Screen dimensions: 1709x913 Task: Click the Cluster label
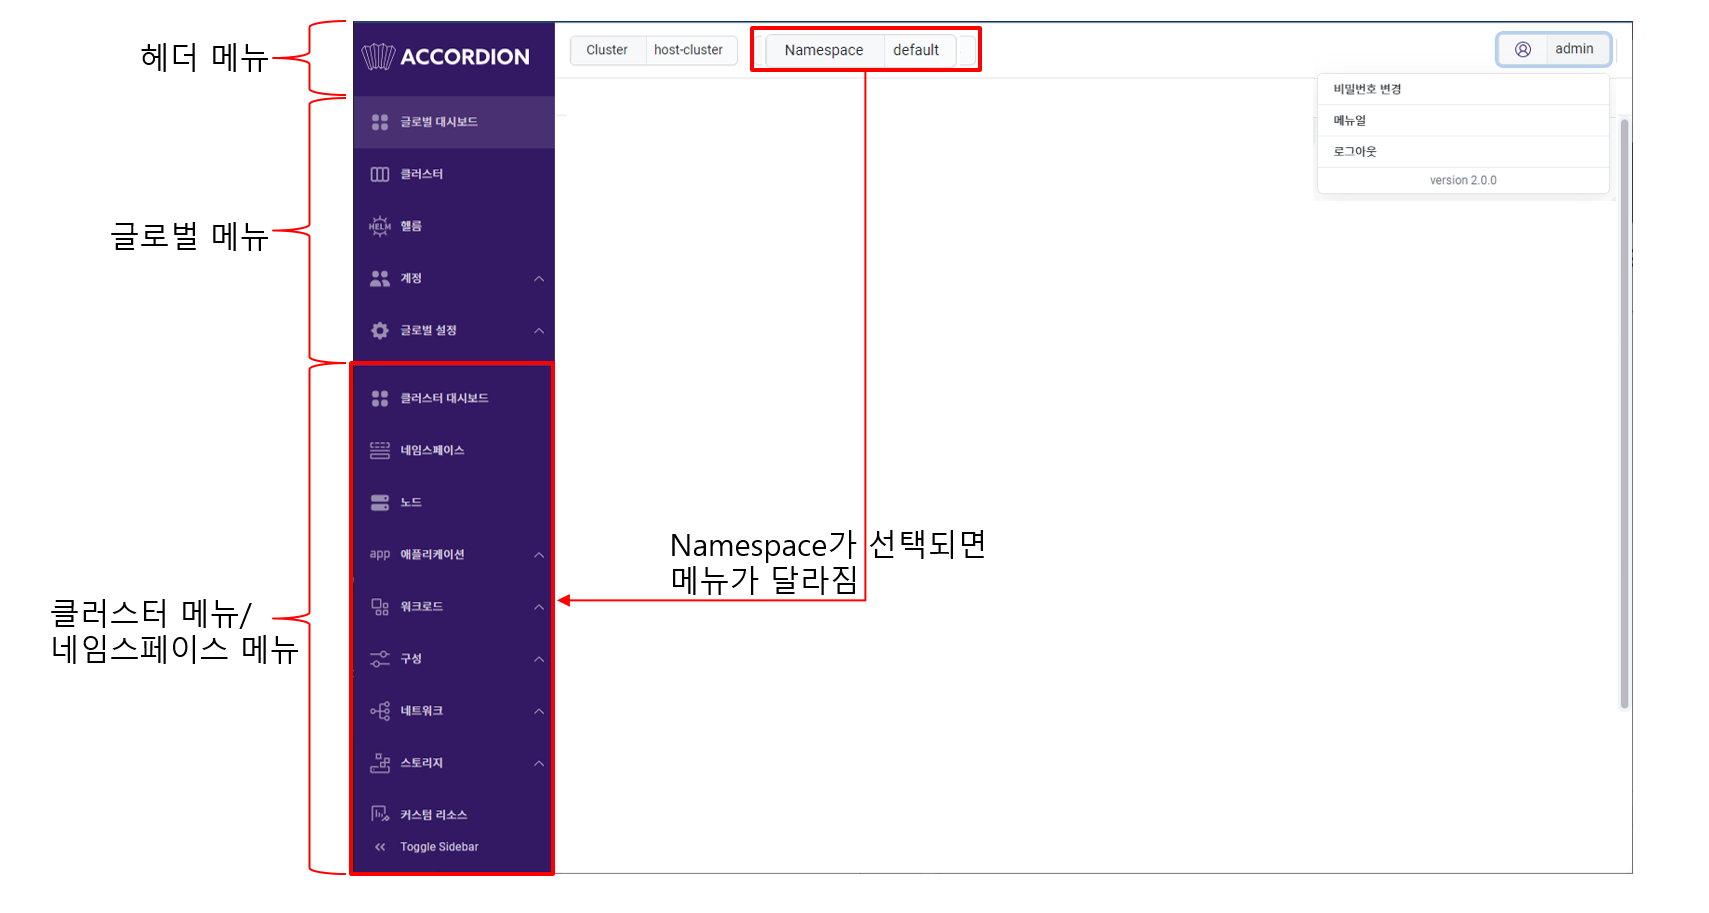click(607, 50)
